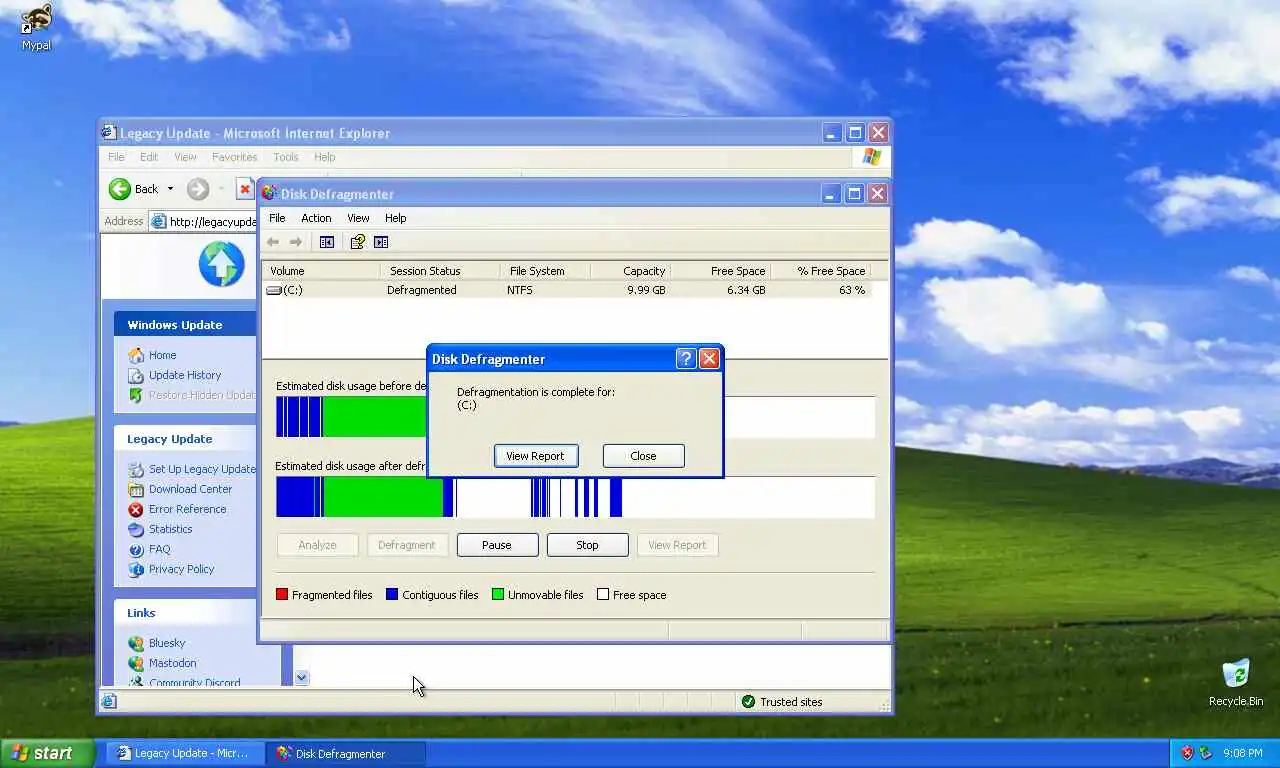Click Close in the completion dialog
This screenshot has width=1280, height=768.
pos(643,456)
